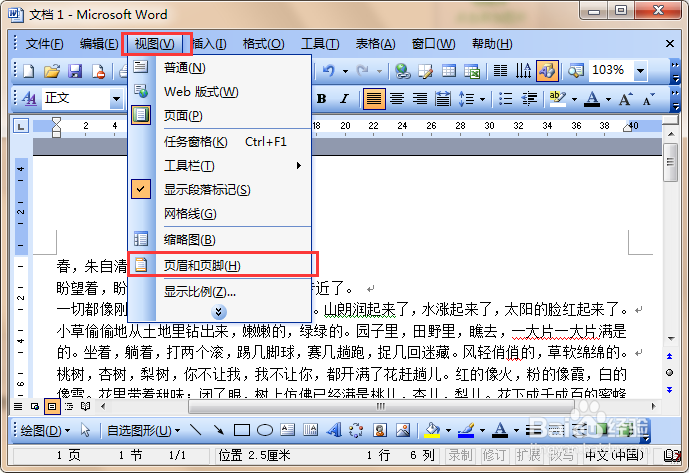Open the Draw menu button
The height and width of the screenshot is (473, 689).
point(45,430)
